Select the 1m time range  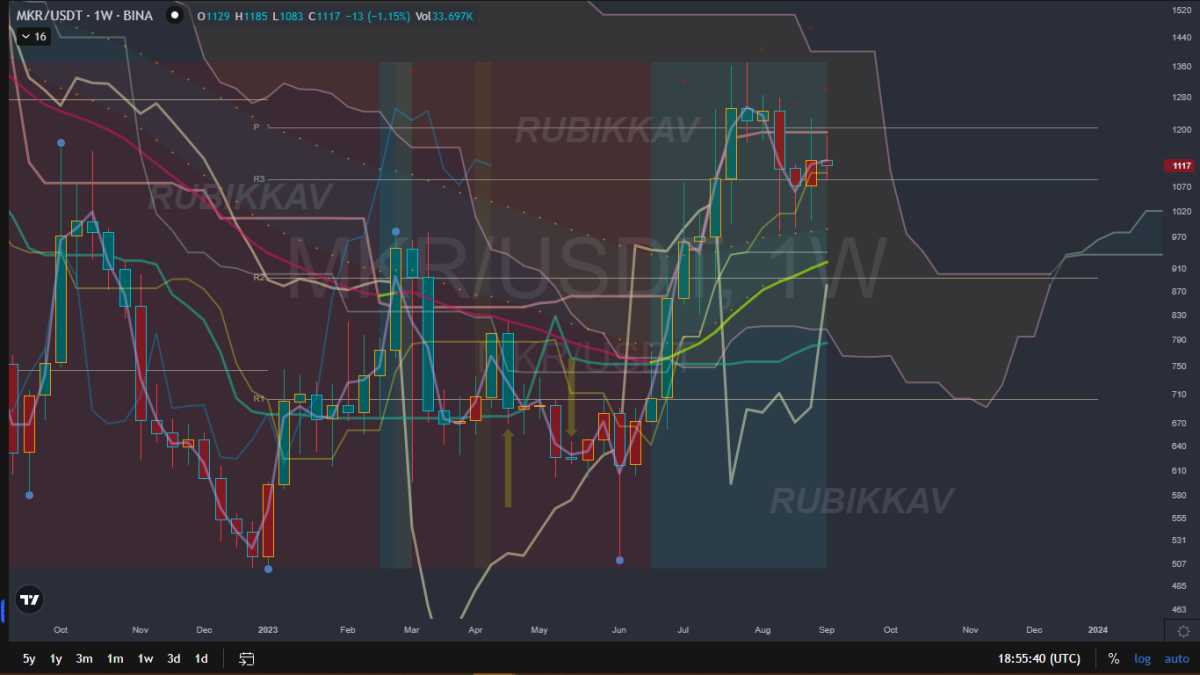pyautogui.click(x=115, y=659)
